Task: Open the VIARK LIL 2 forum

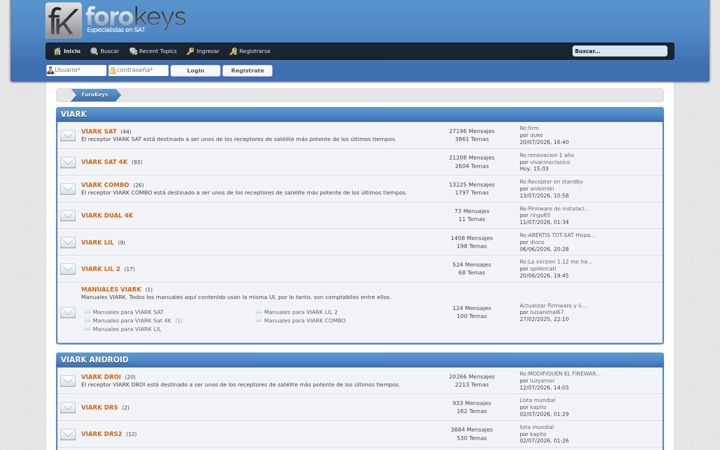Action: (101, 269)
